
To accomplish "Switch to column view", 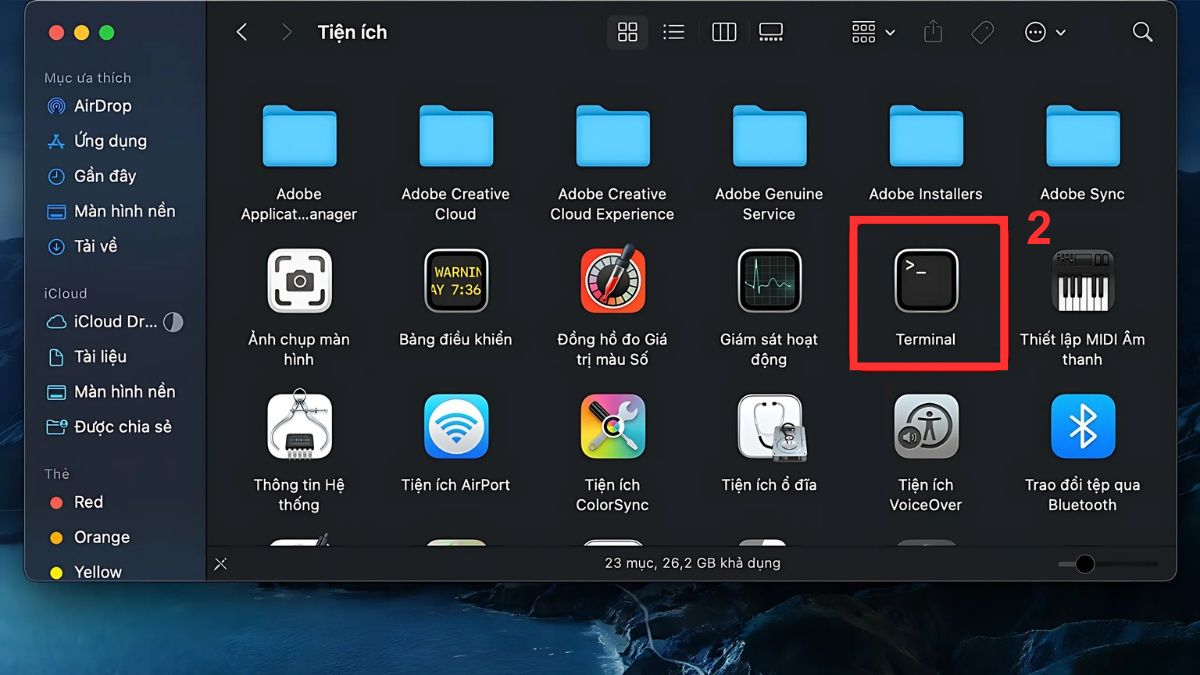I will tap(723, 31).
